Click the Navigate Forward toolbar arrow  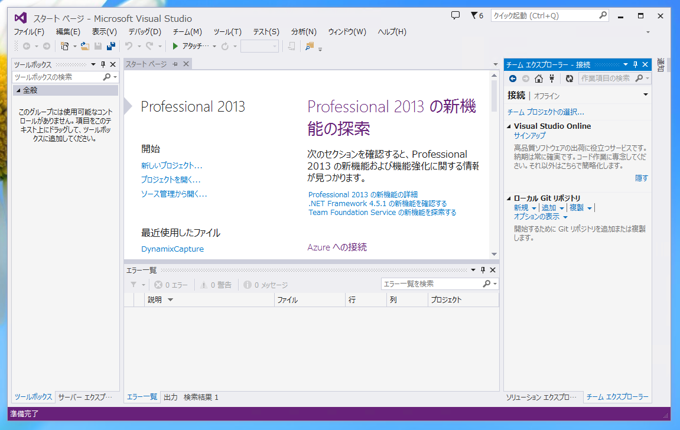pos(46,46)
